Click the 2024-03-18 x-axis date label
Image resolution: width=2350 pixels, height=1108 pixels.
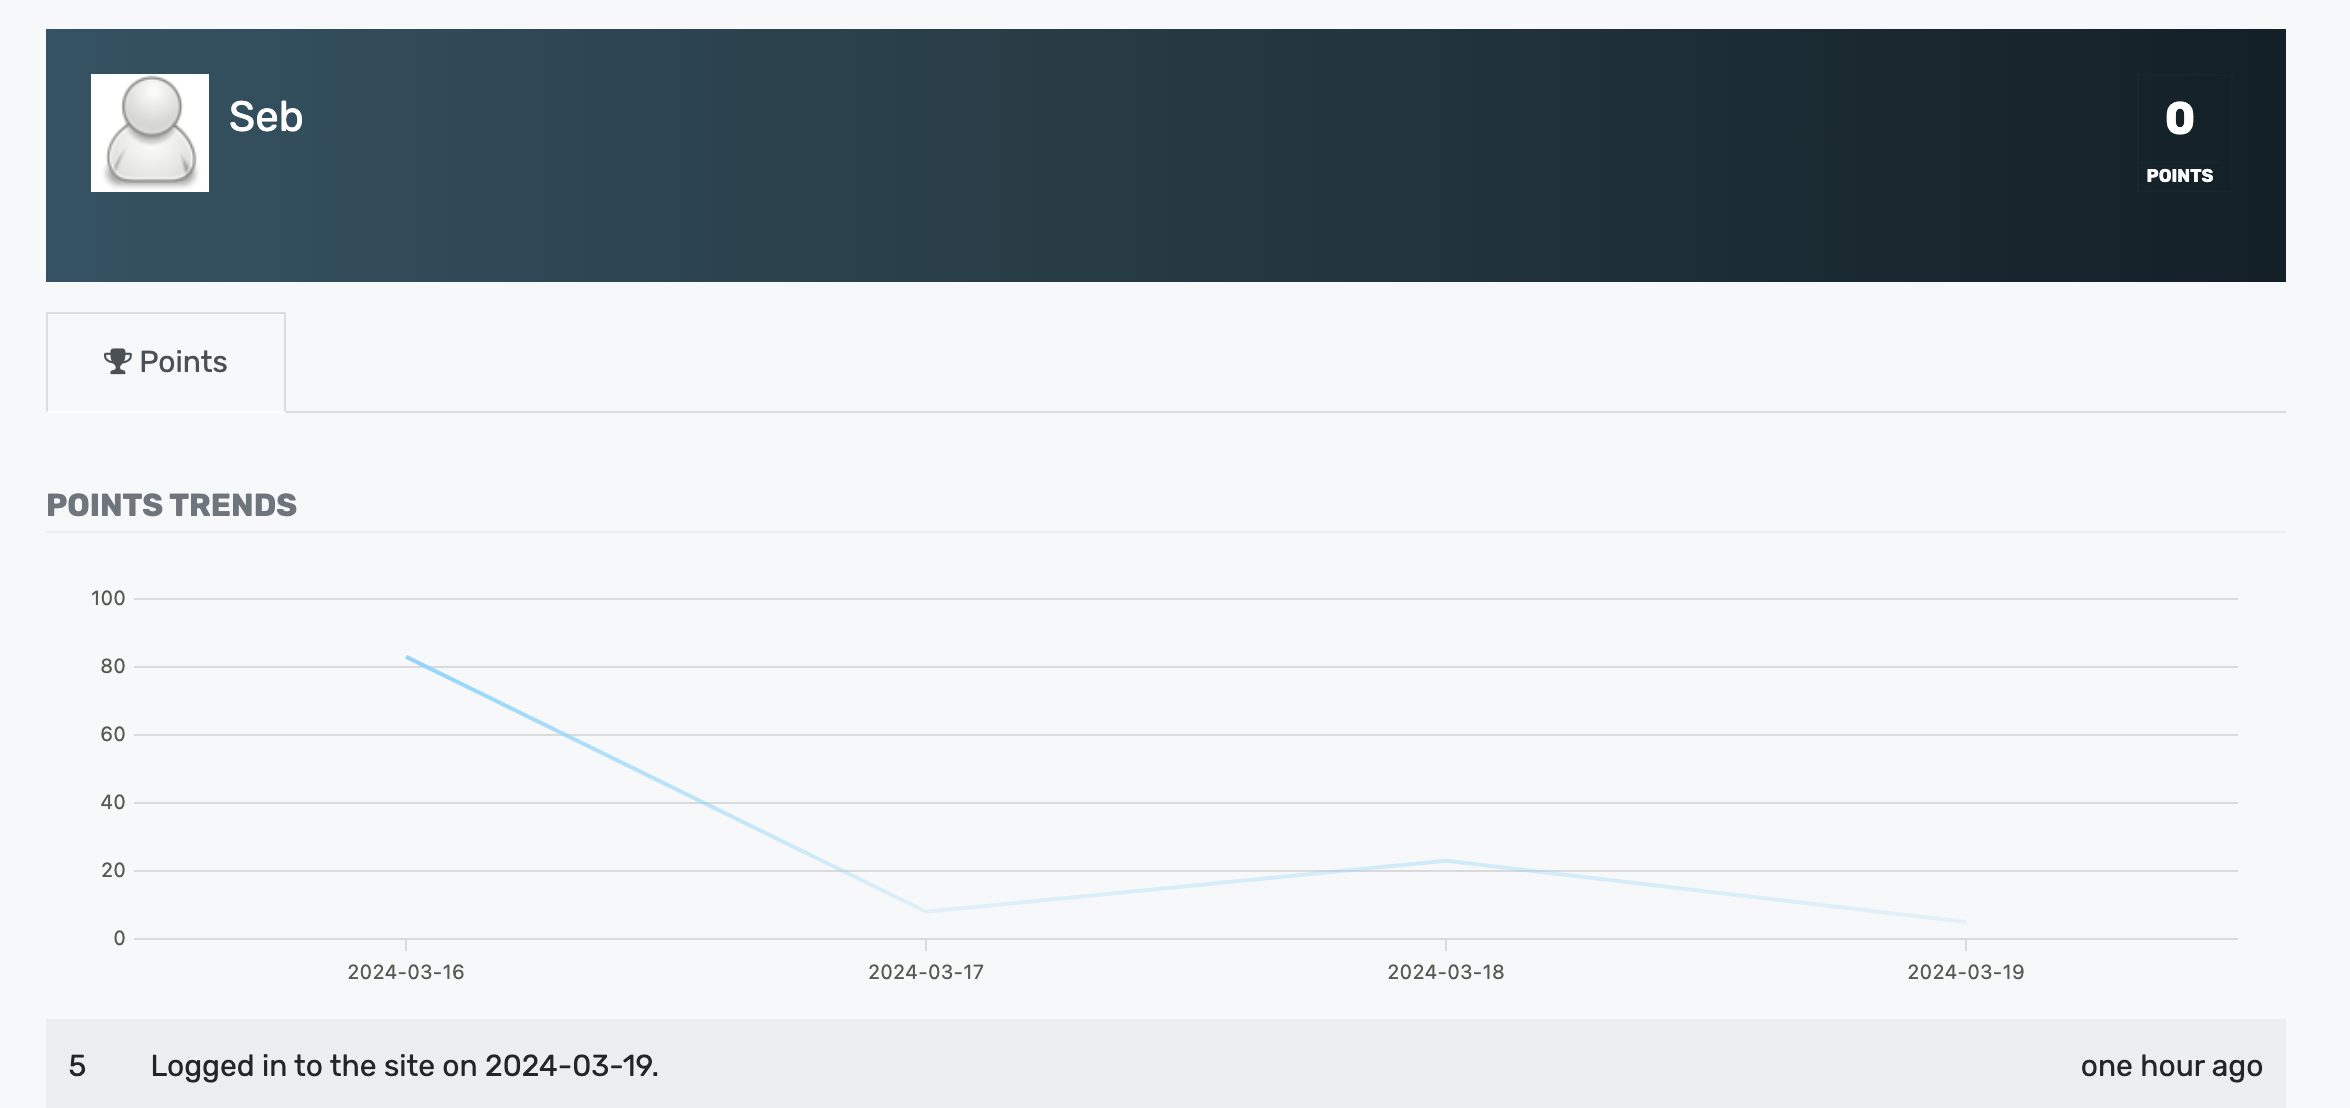pos(1446,972)
